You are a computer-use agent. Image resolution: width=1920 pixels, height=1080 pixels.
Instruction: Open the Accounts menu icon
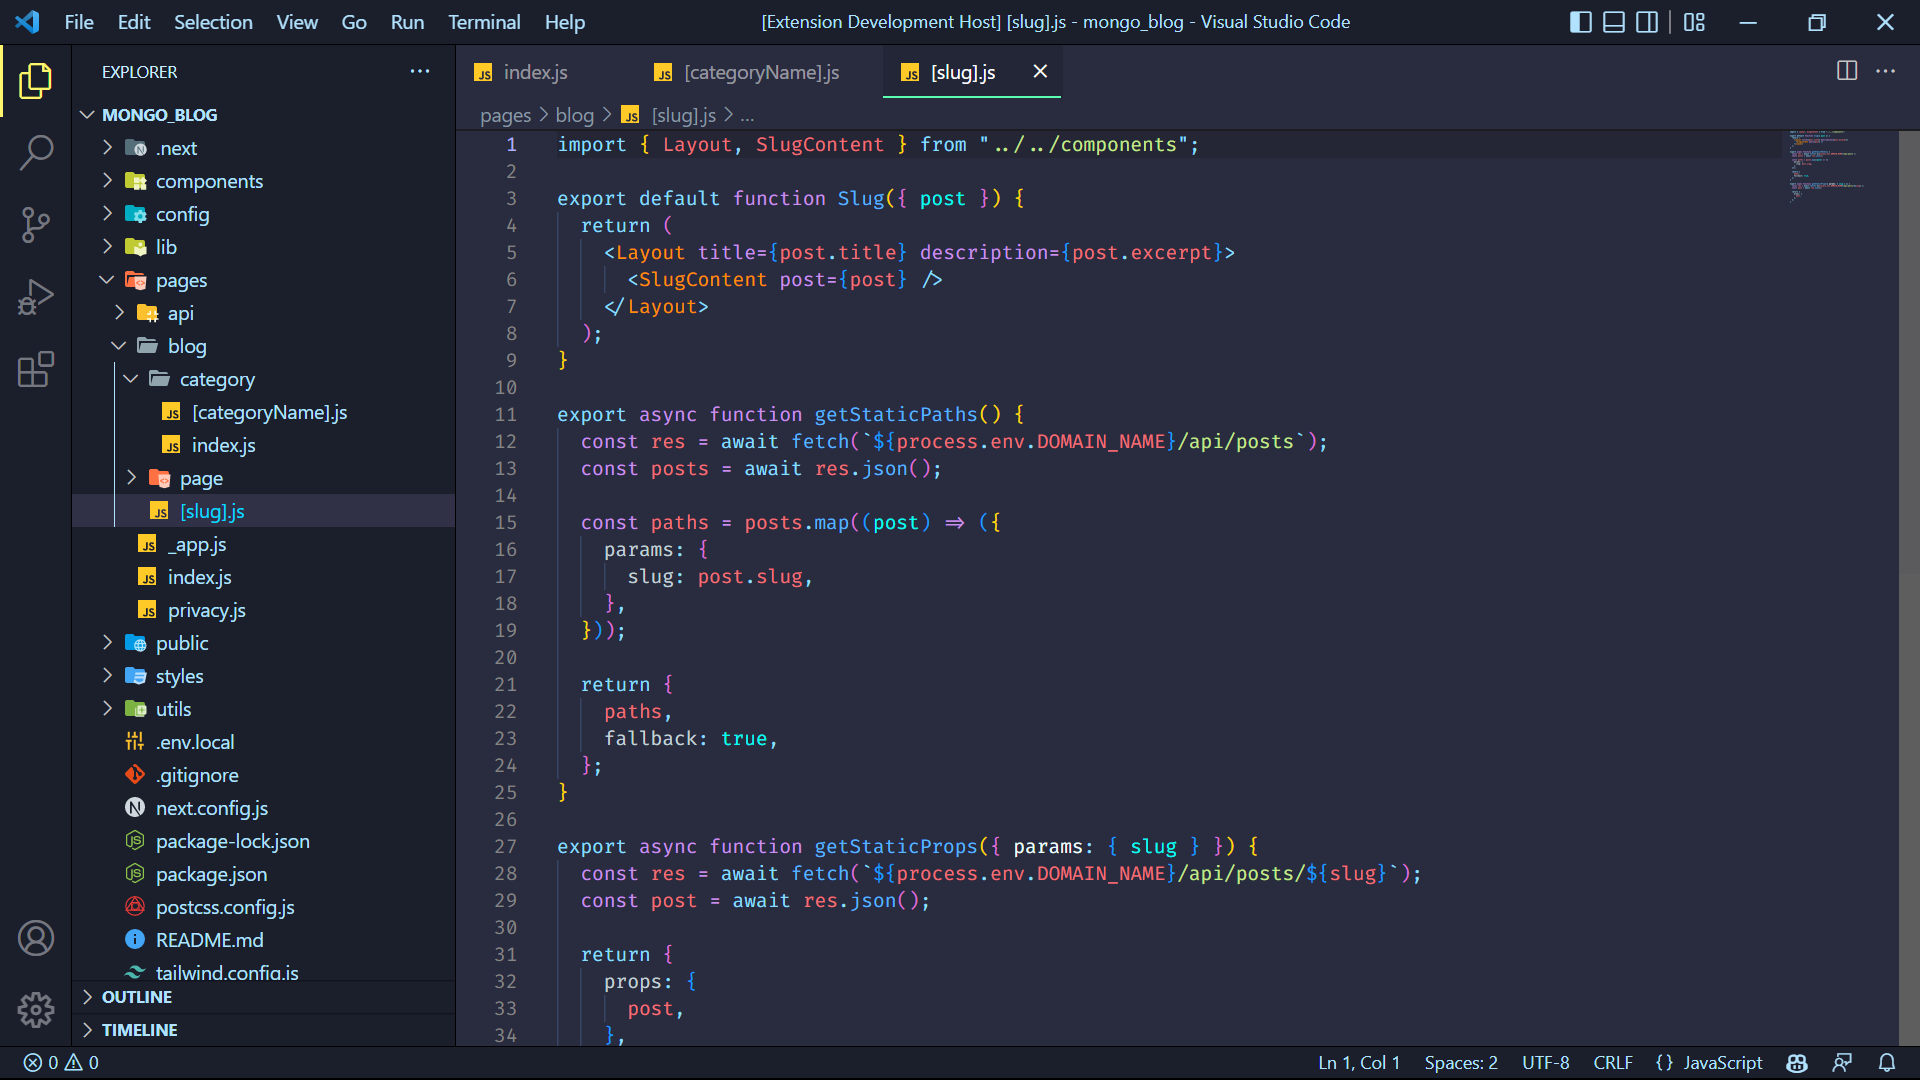click(x=36, y=938)
